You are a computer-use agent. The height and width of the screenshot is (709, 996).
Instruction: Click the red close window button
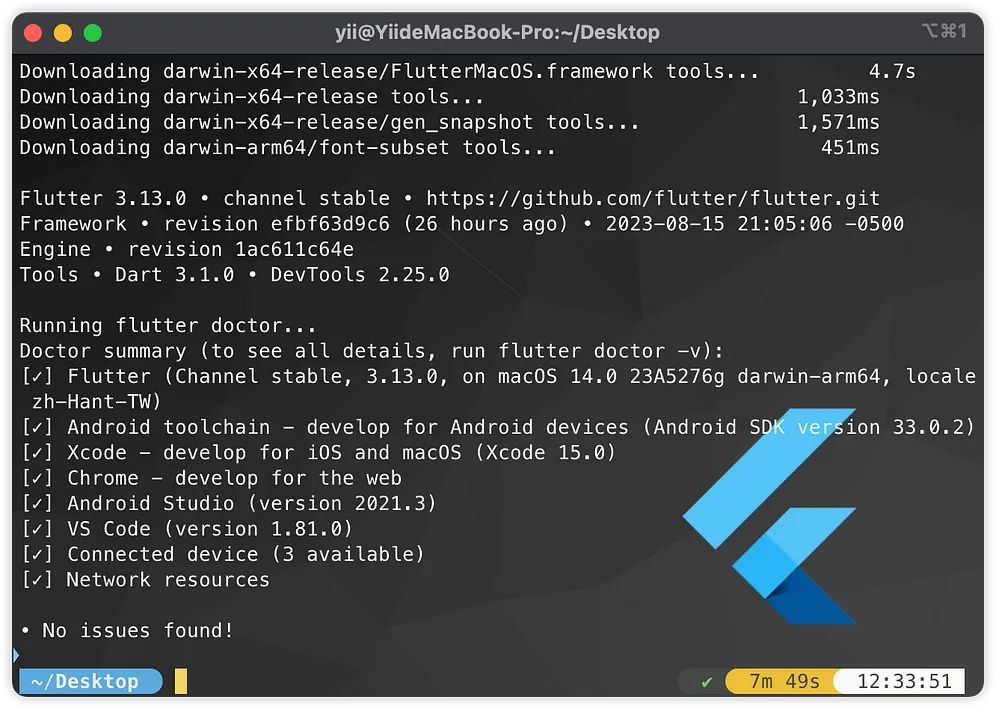point(33,32)
